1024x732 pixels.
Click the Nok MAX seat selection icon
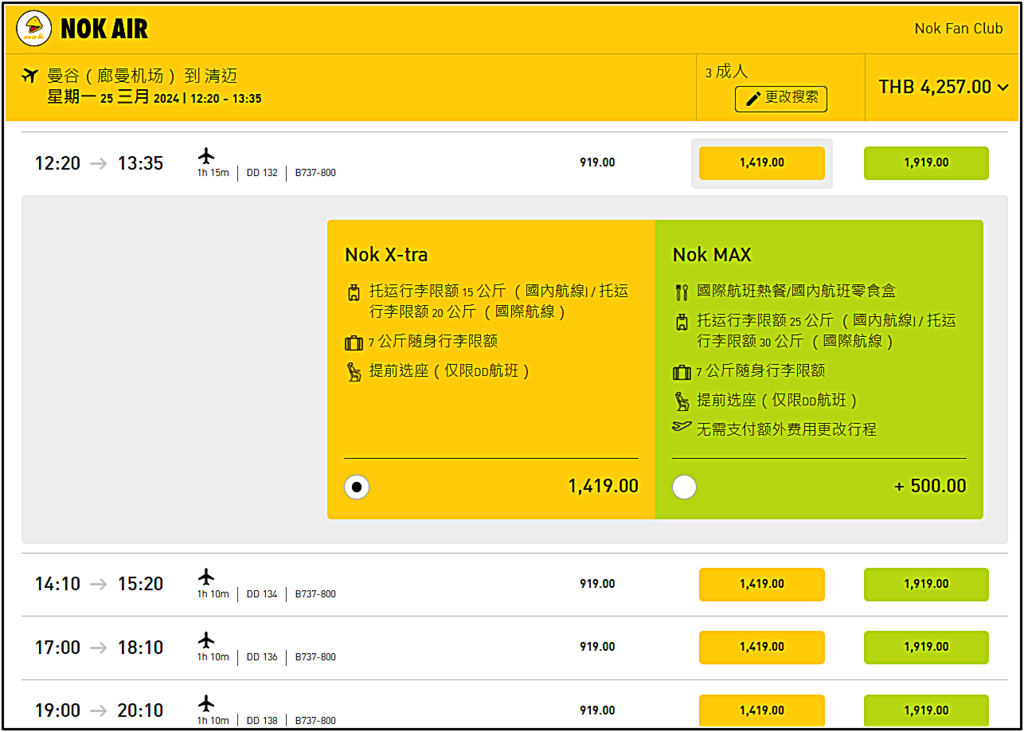pos(681,401)
